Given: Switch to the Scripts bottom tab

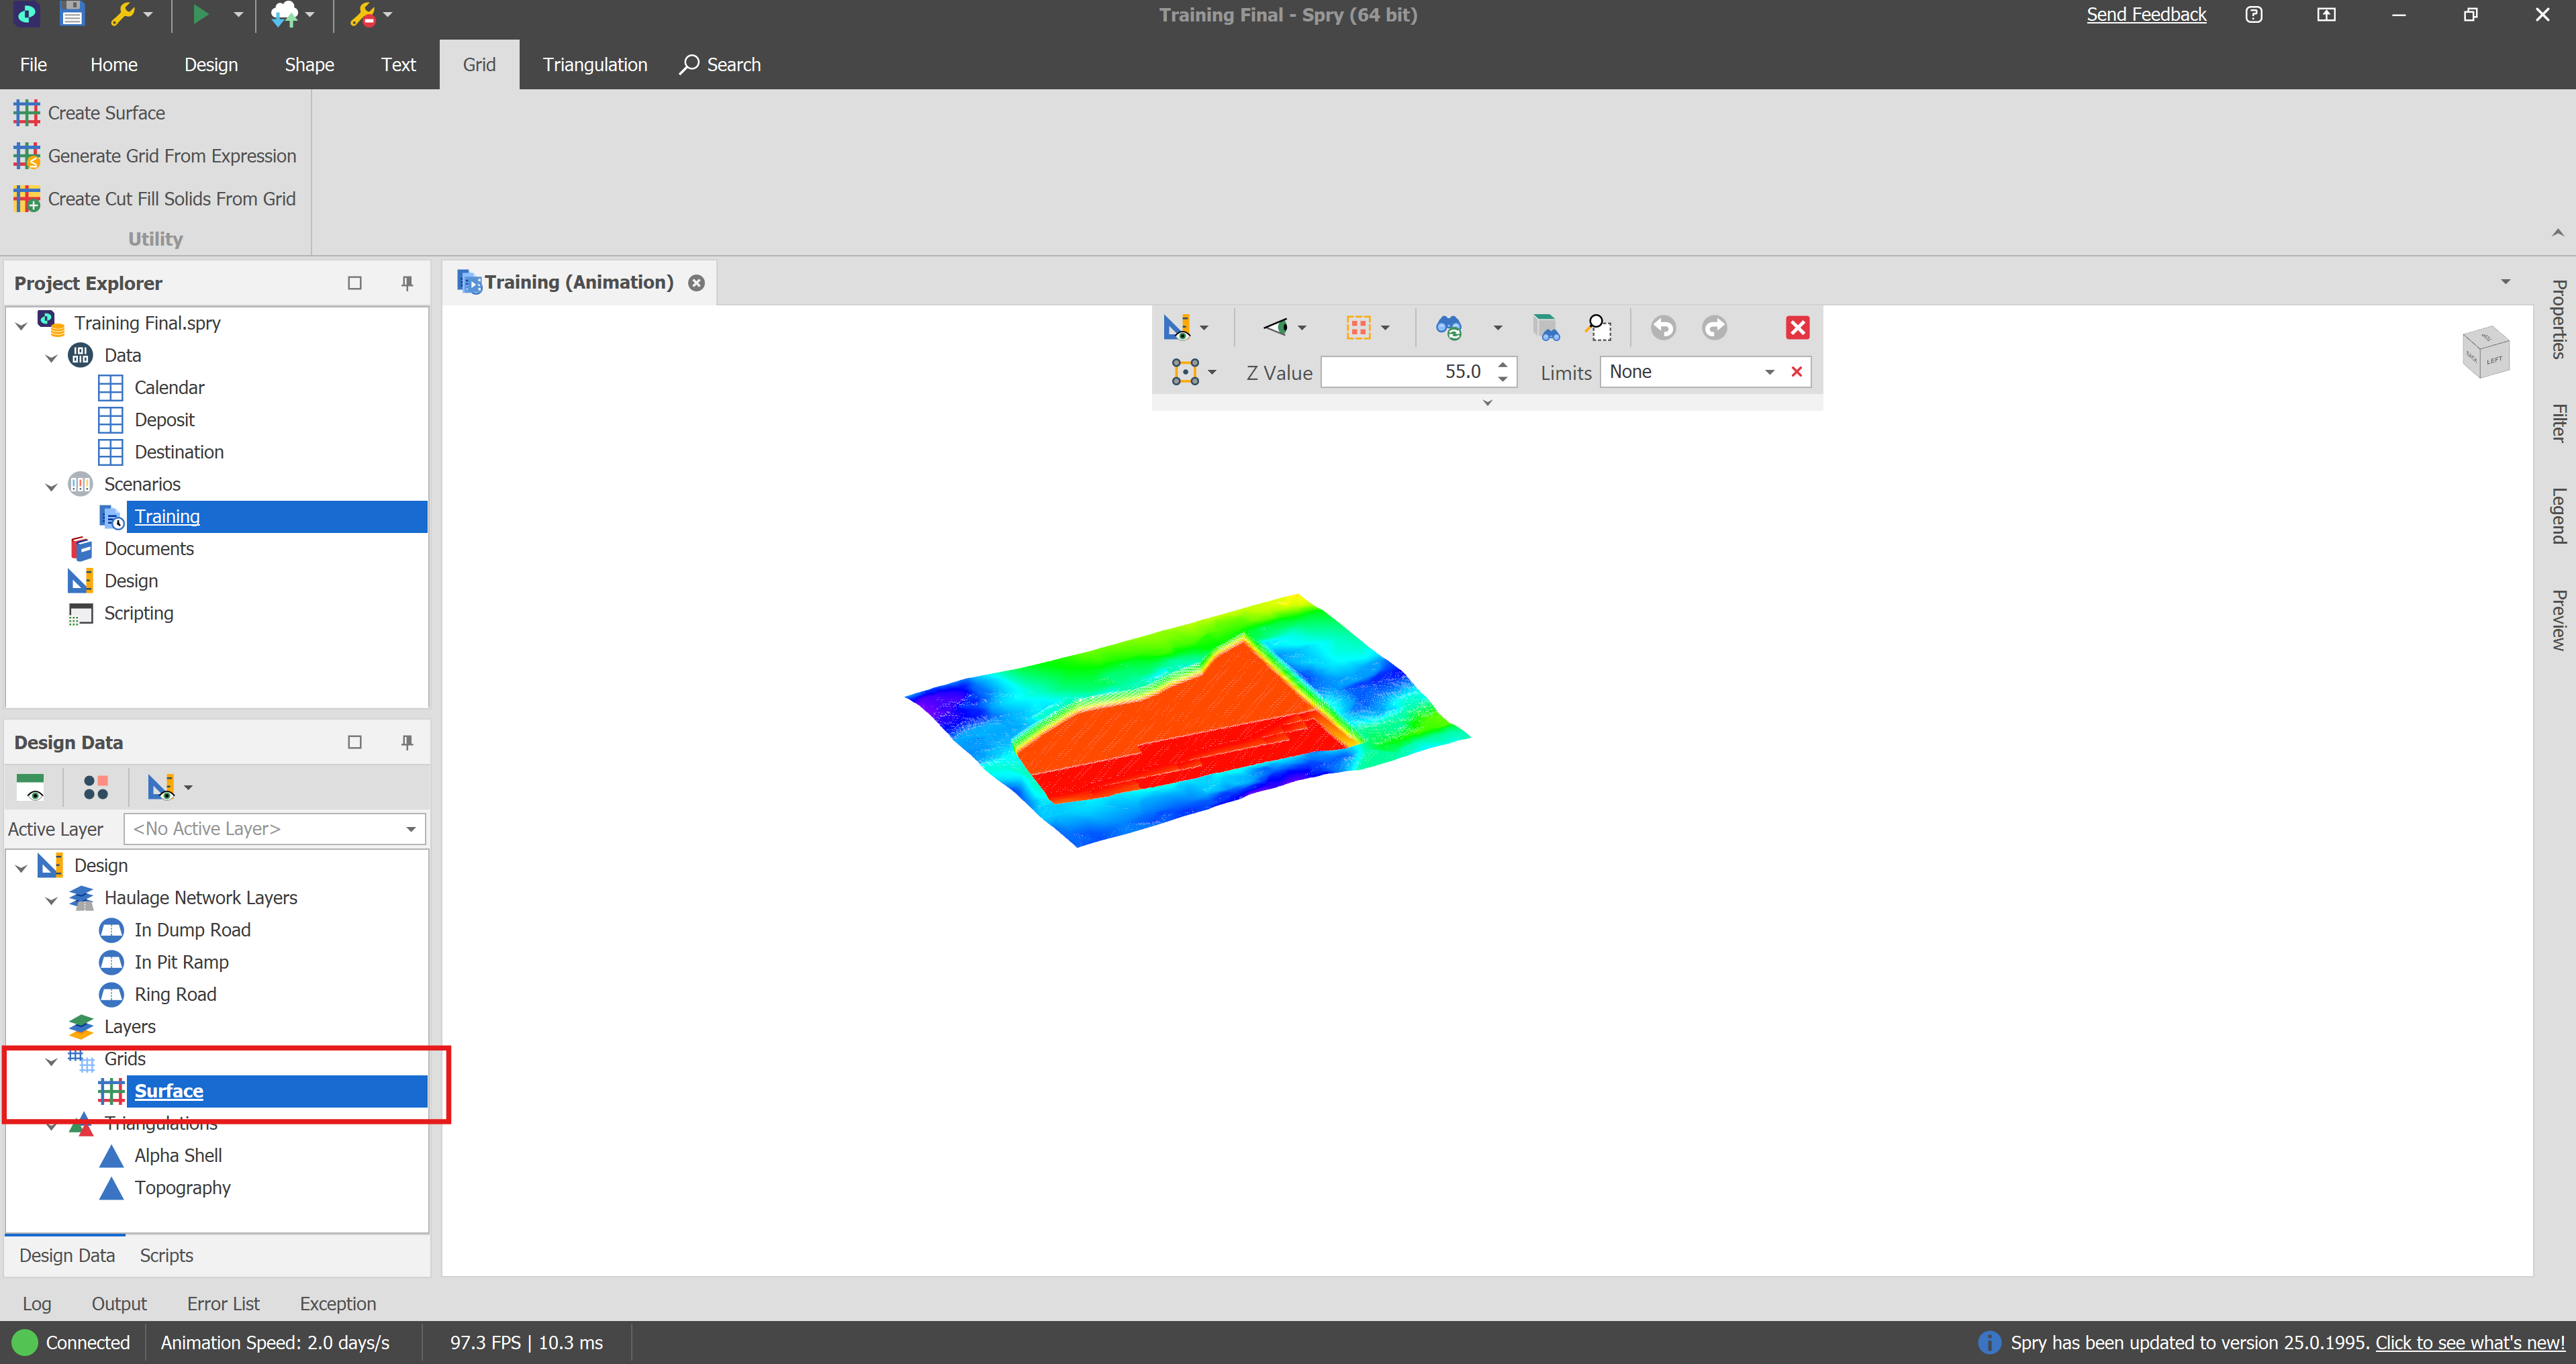Looking at the screenshot, I should click(166, 1256).
